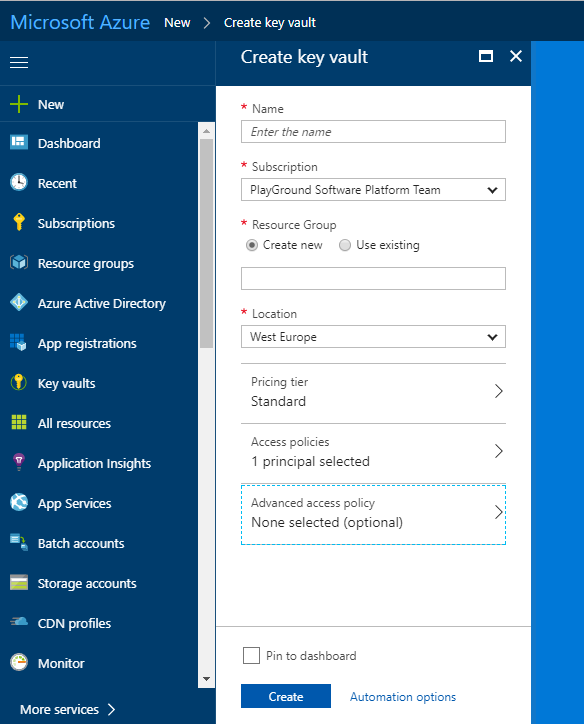Go to Subscriptions in the sidebar
Image resolution: width=584 pixels, height=724 pixels.
point(76,223)
